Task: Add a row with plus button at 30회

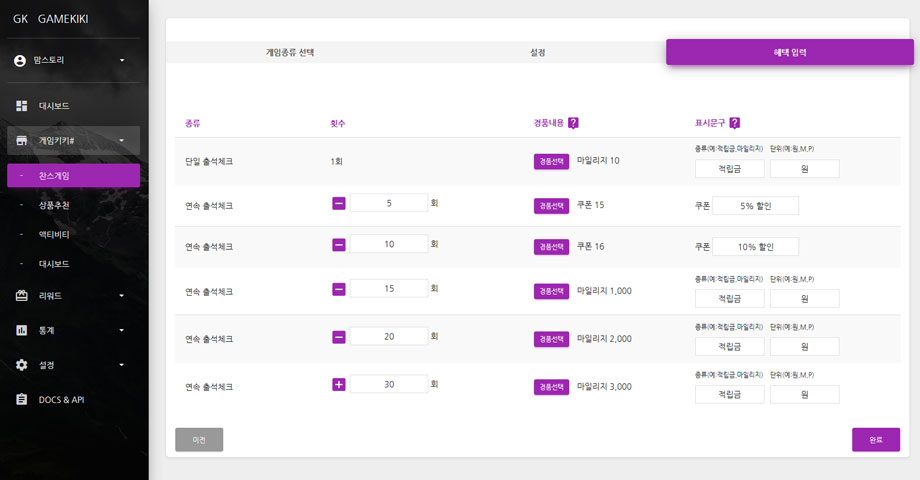Action: [x=339, y=385]
